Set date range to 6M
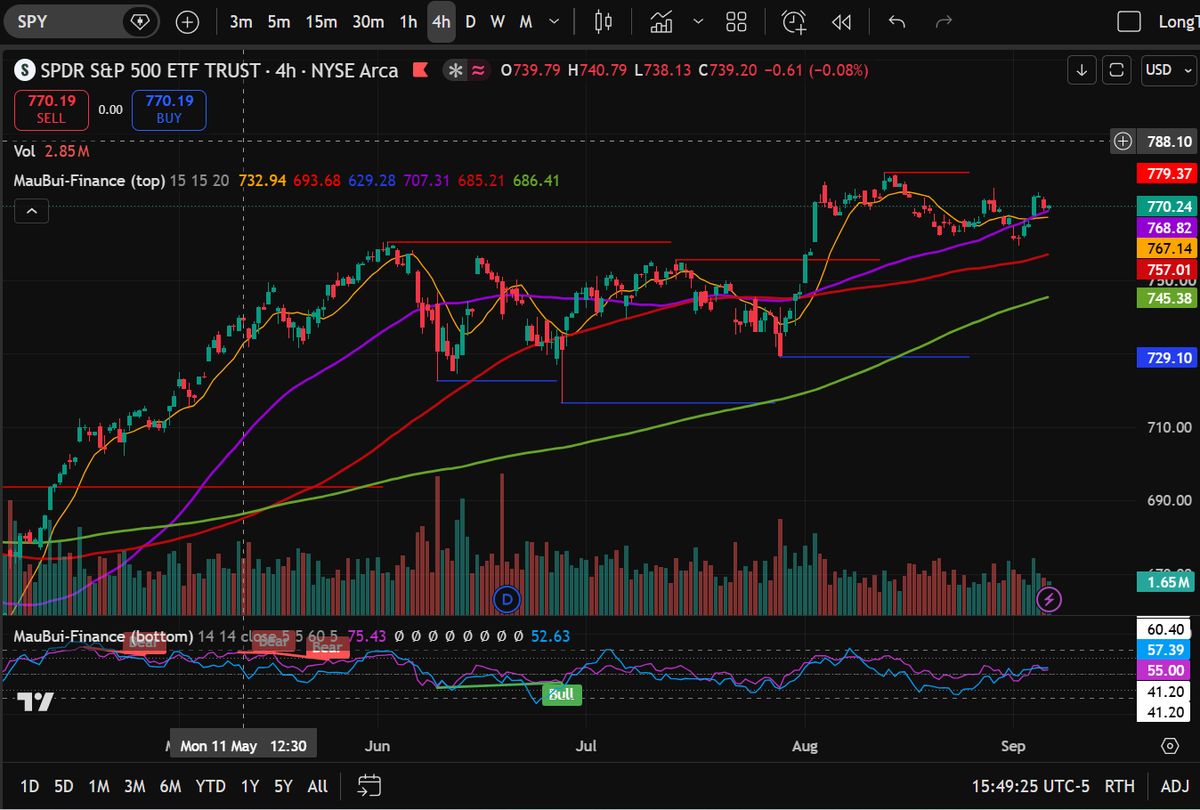Image resolution: width=1200 pixels, height=810 pixels. click(x=170, y=786)
